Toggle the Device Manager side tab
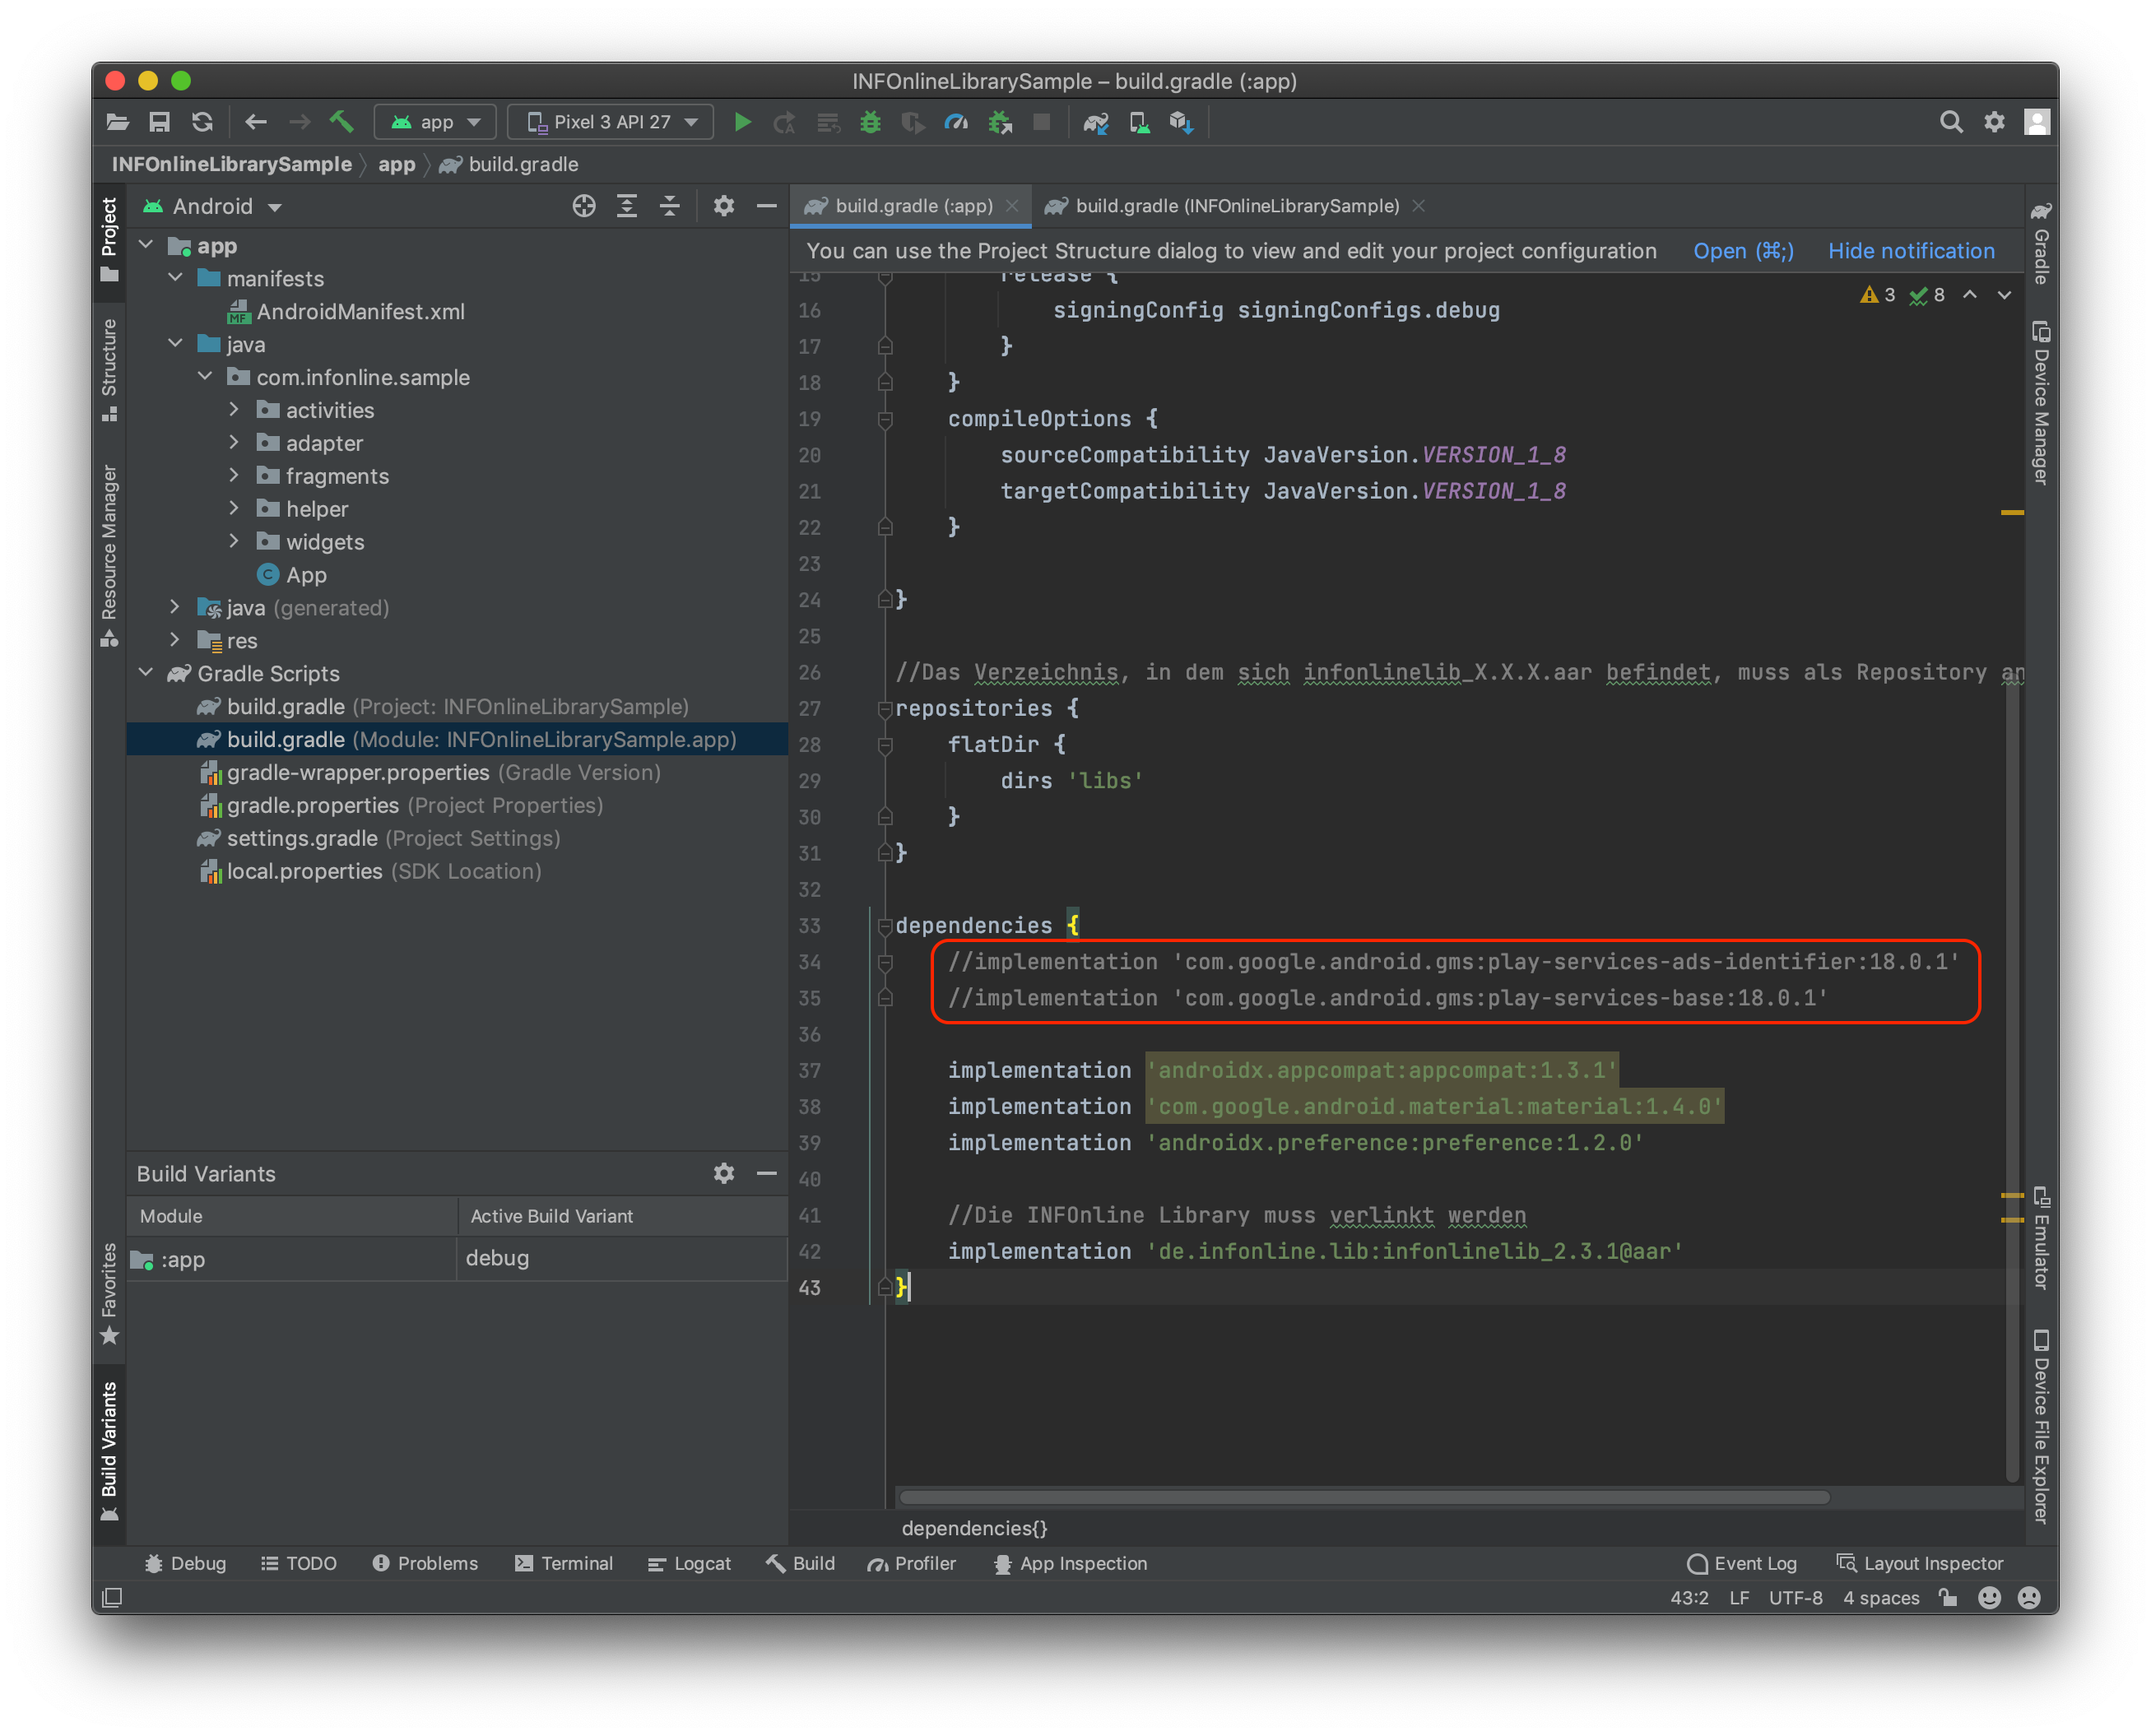The height and width of the screenshot is (1736, 2151). pos(2041,402)
